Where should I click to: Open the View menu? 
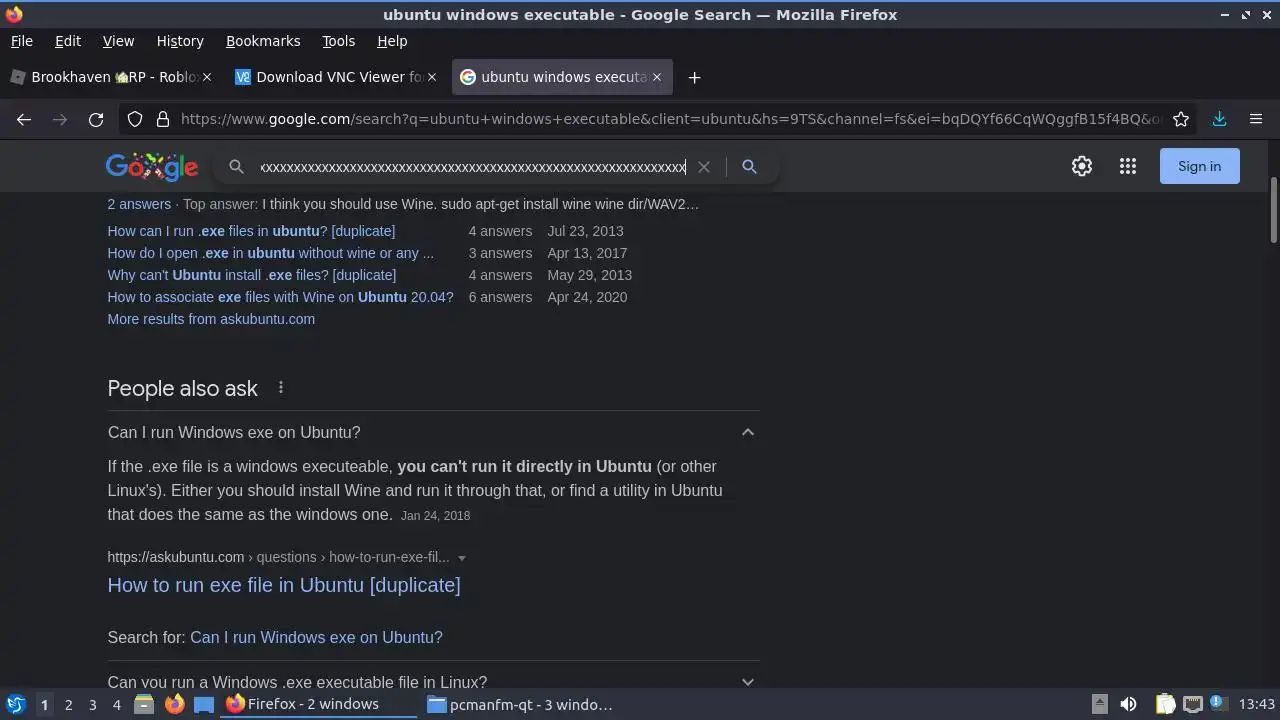tap(118, 41)
